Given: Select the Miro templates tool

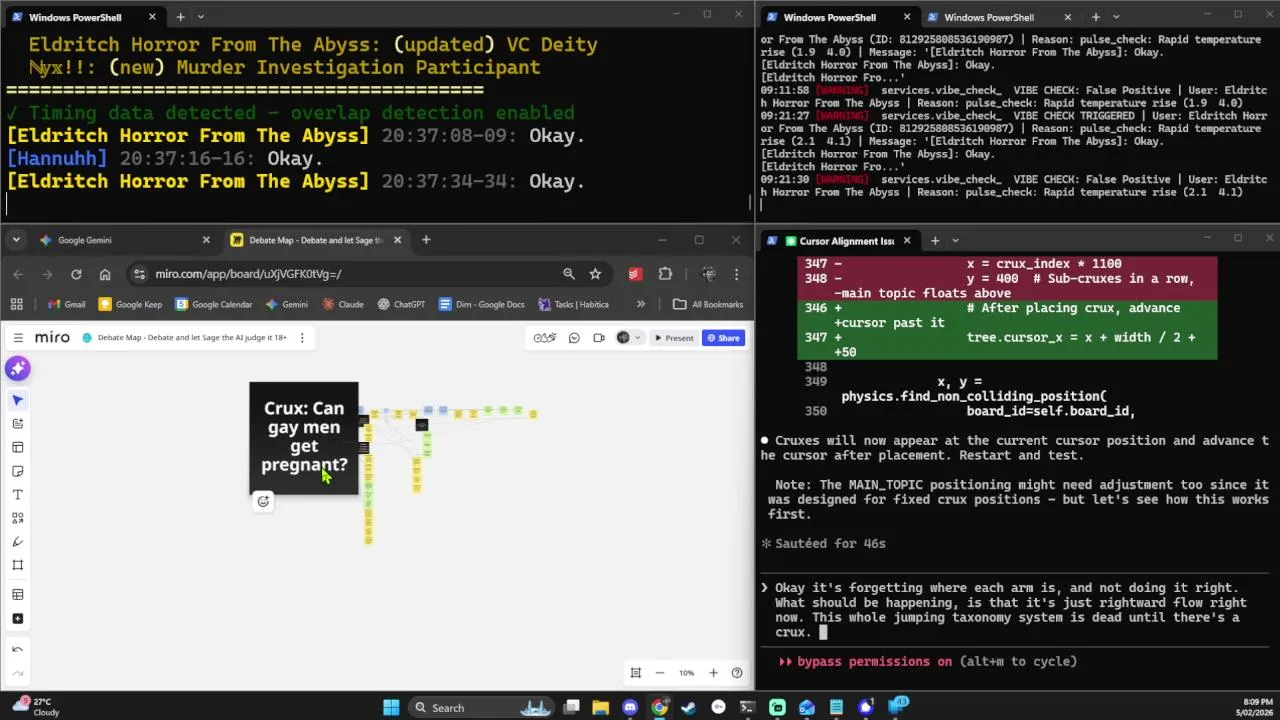Looking at the screenshot, I should [x=17, y=447].
